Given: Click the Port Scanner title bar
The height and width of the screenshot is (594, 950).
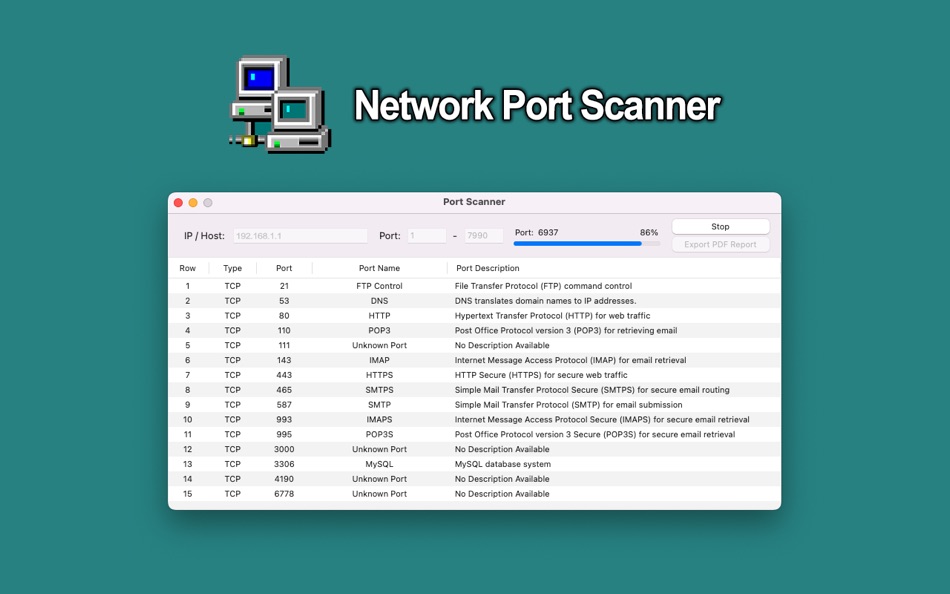Looking at the screenshot, I should (x=473, y=202).
